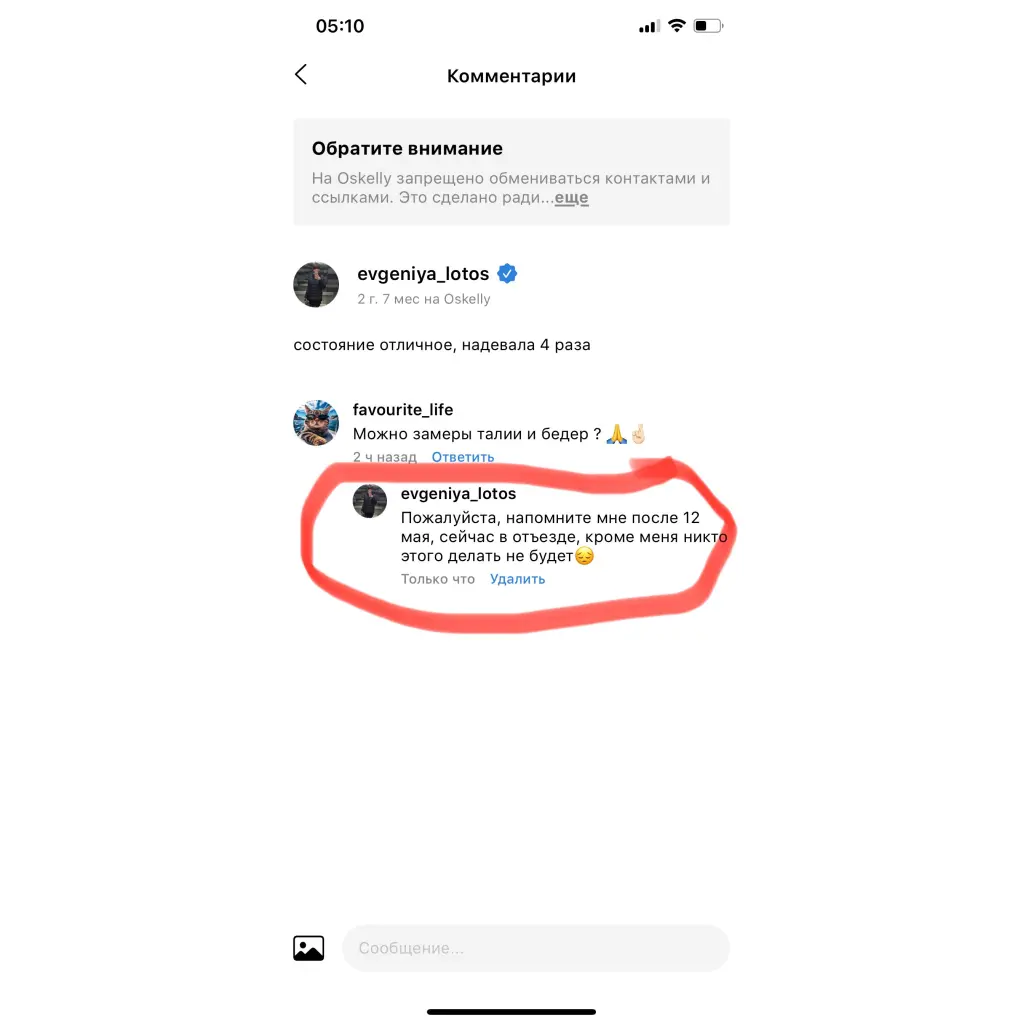Tap the back arrow icon

[301, 74]
